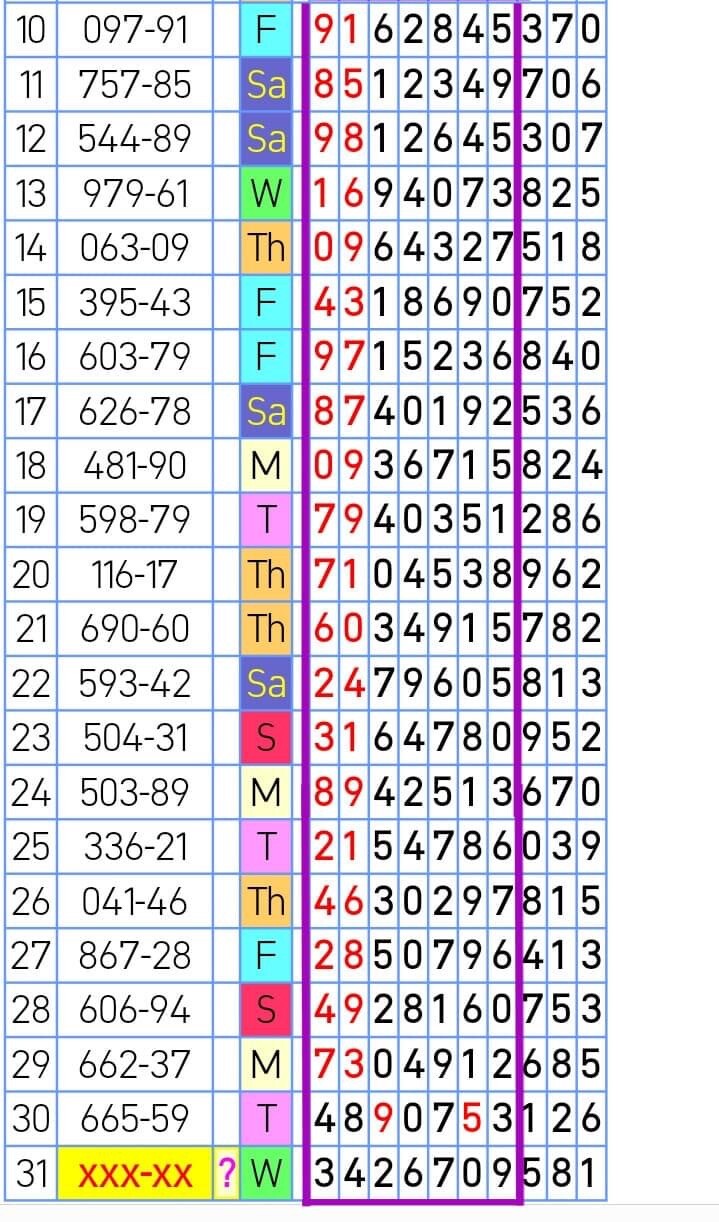Click the M day cell beside 662-37

[x=266, y=1063]
